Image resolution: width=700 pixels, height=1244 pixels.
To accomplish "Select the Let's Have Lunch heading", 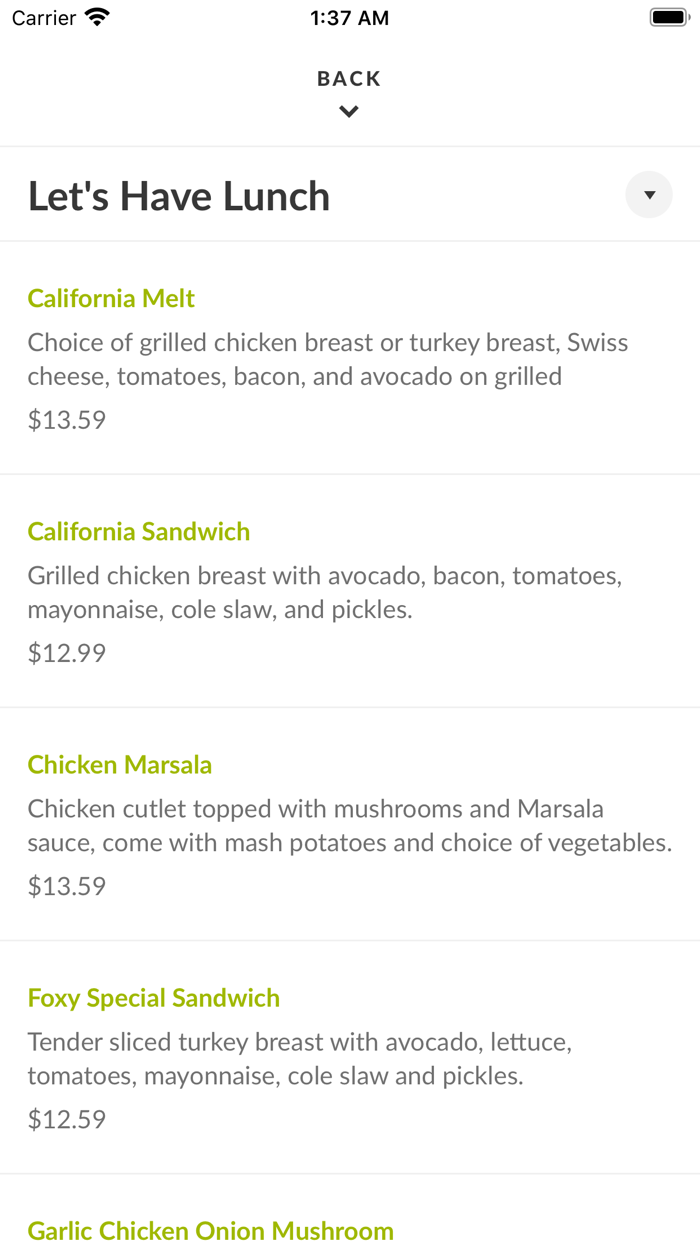I will (x=179, y=196).
